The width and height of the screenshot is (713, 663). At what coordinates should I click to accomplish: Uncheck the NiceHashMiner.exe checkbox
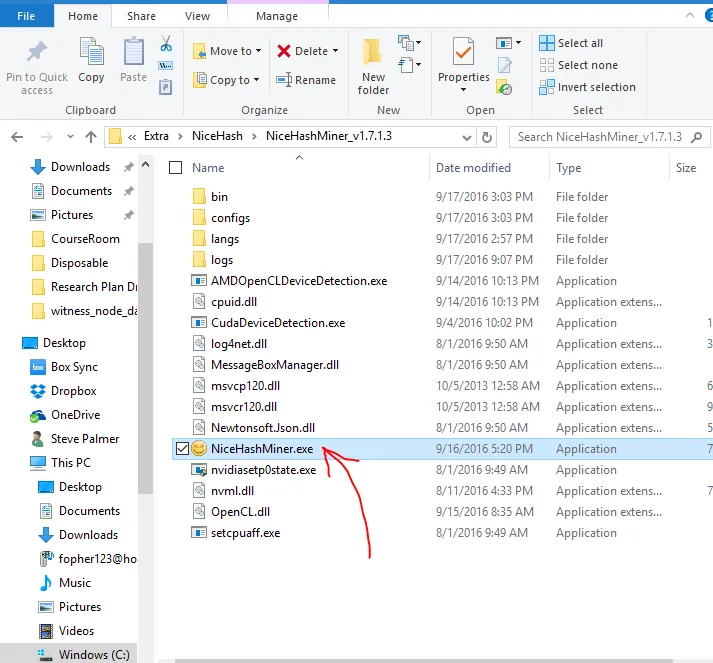click(x=182, y=449)
